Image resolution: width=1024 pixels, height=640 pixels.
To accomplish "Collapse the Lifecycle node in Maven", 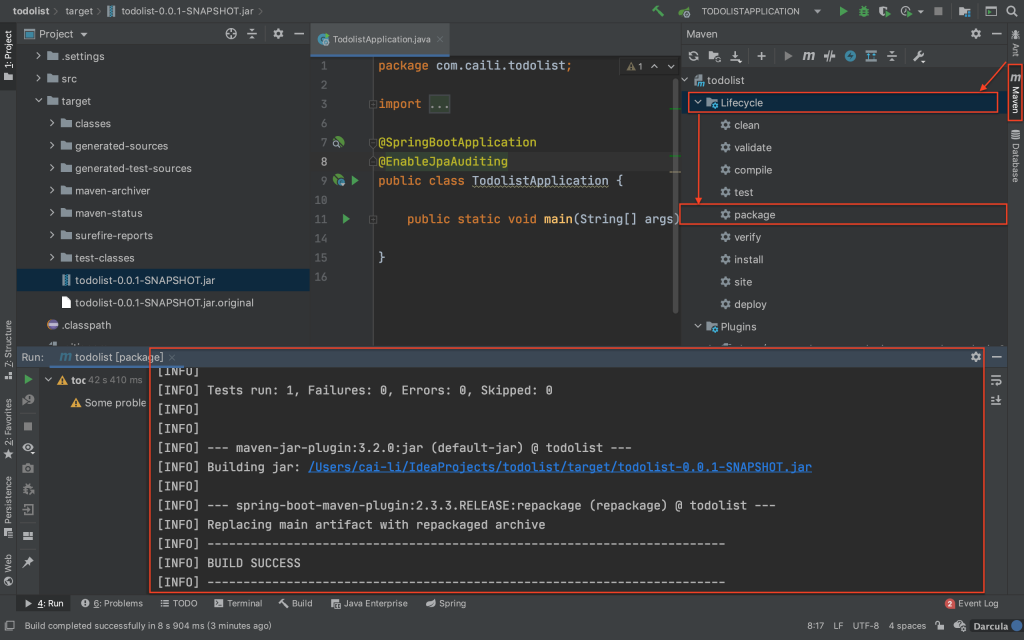I will (698, 103).
